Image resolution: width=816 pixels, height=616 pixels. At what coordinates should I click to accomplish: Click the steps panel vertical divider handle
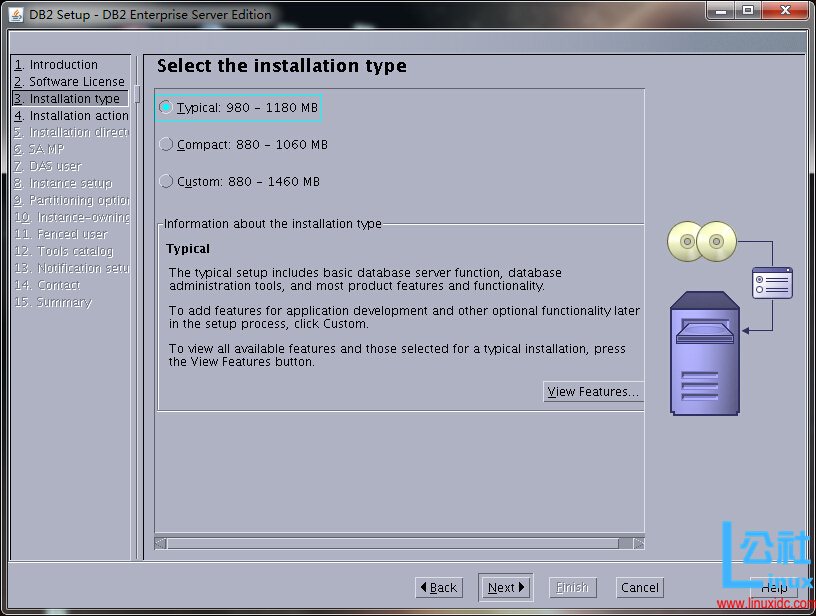point(137,94)
